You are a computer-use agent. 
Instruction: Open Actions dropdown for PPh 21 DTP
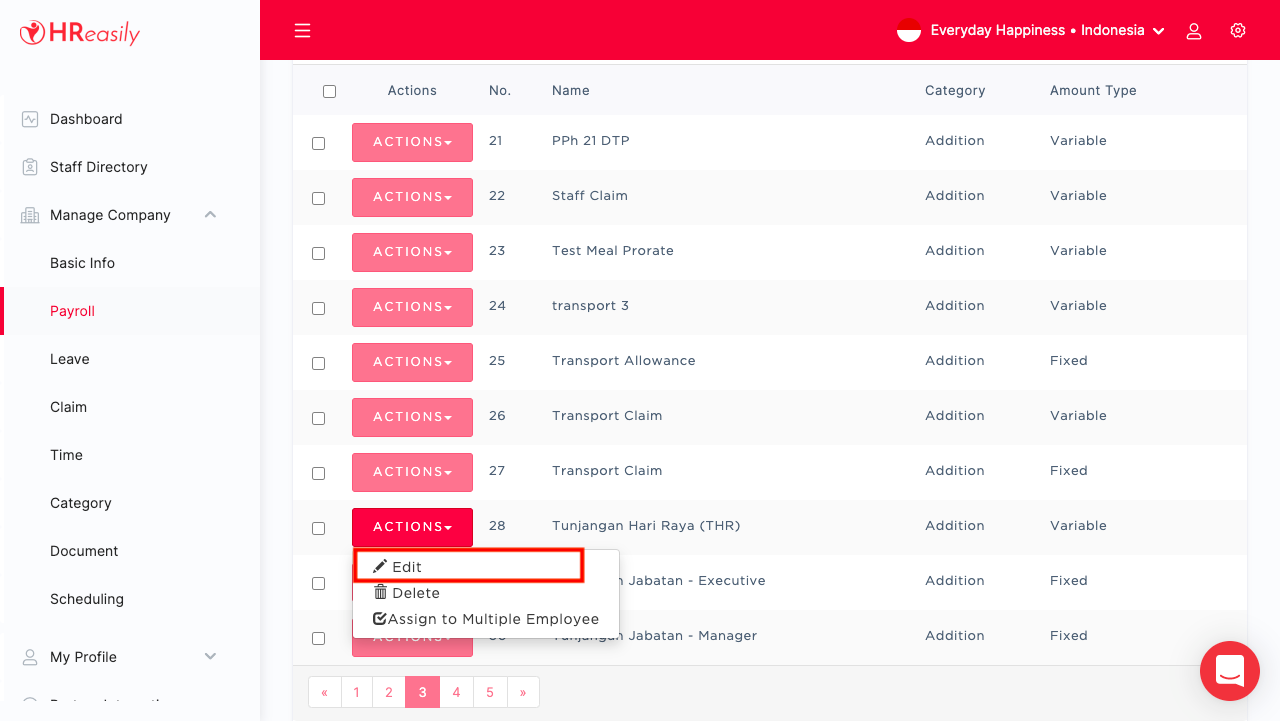point(412,142)
